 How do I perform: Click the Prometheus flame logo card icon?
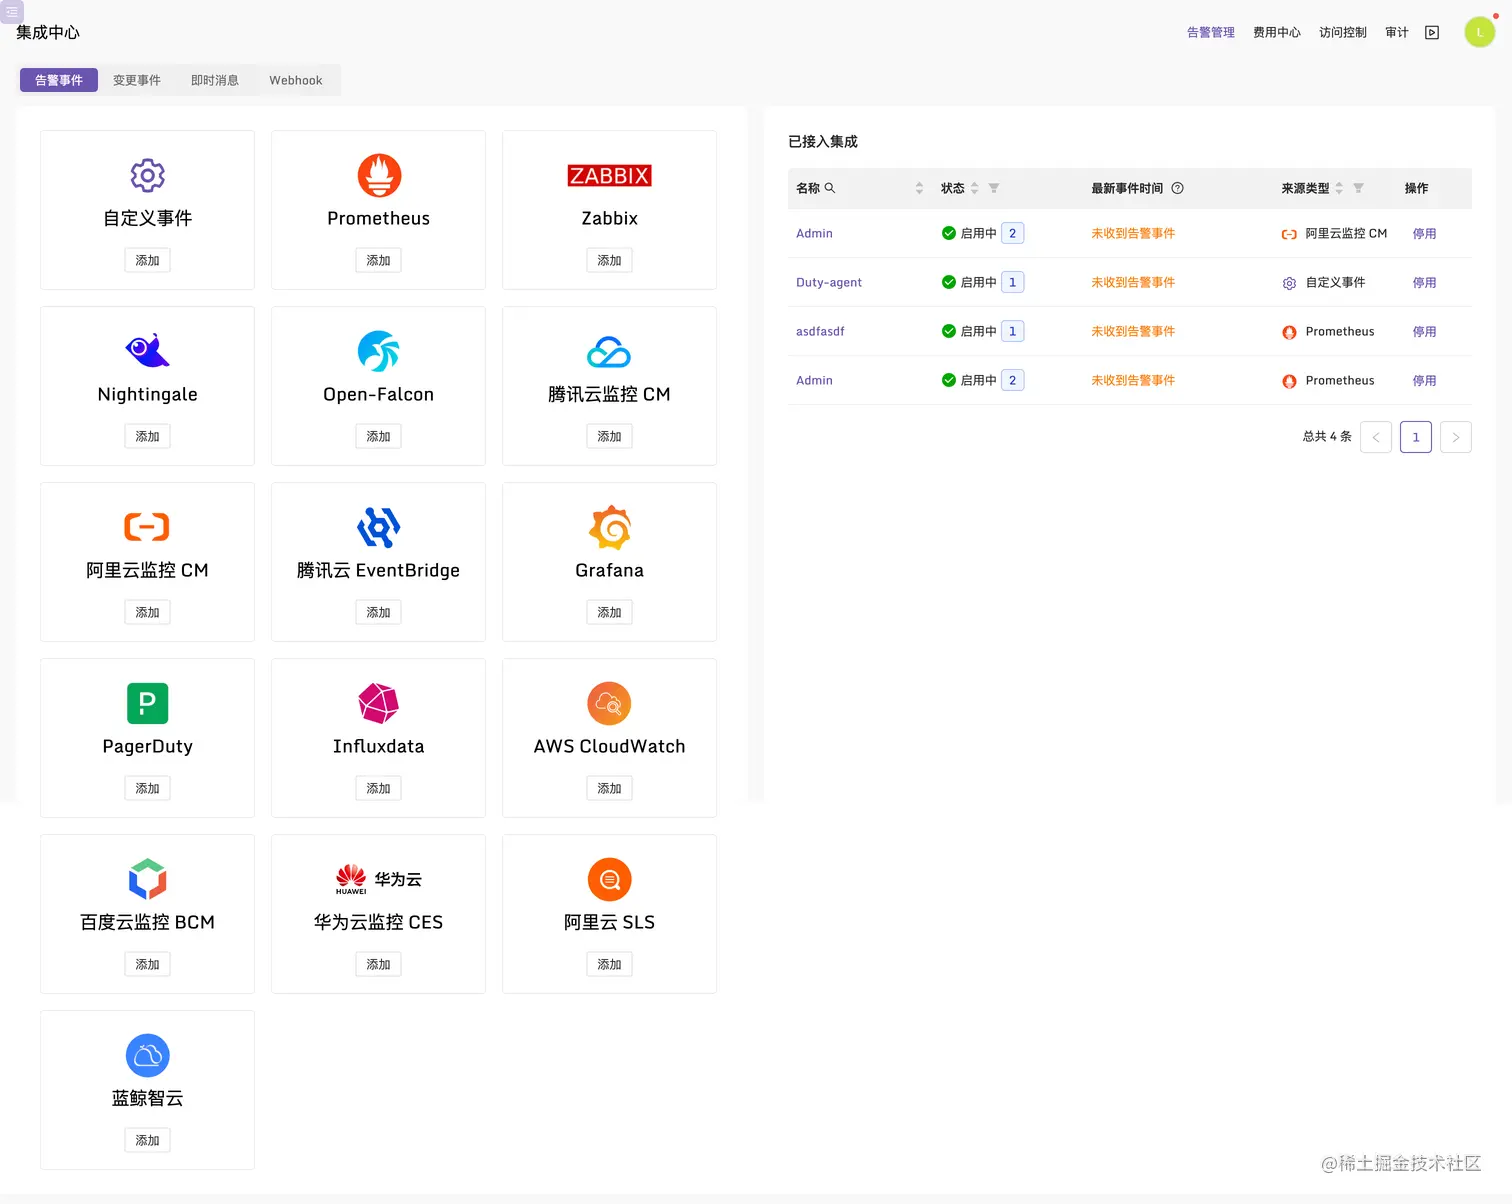[x=379, y=176]
